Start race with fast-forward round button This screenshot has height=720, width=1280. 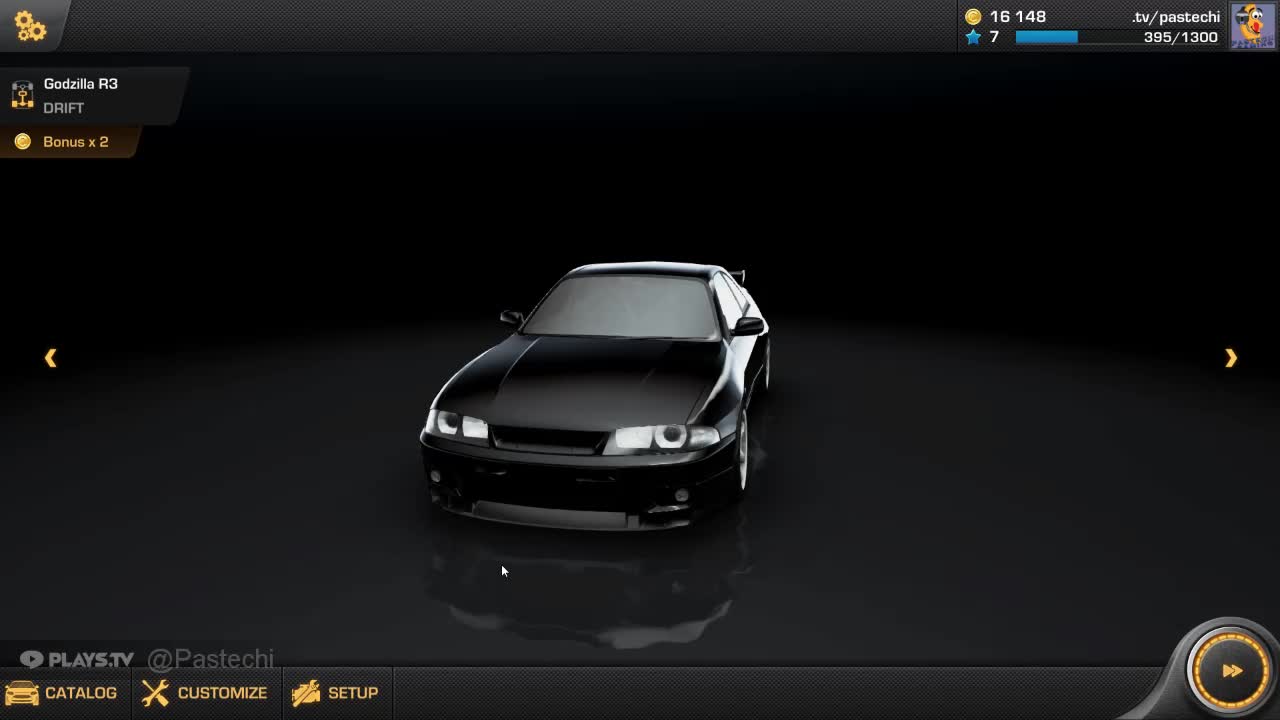click(1231, 671)
